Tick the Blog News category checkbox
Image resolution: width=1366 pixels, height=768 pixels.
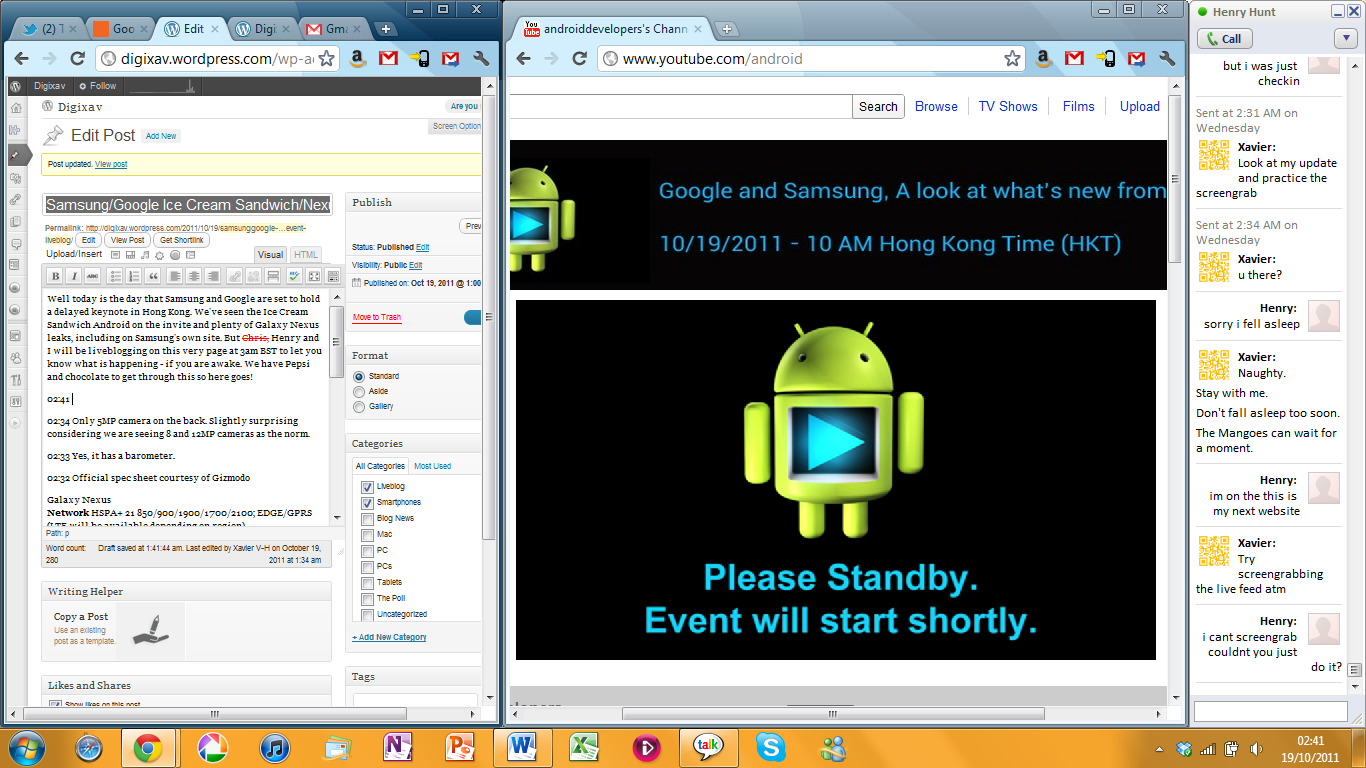coord(367,519)
